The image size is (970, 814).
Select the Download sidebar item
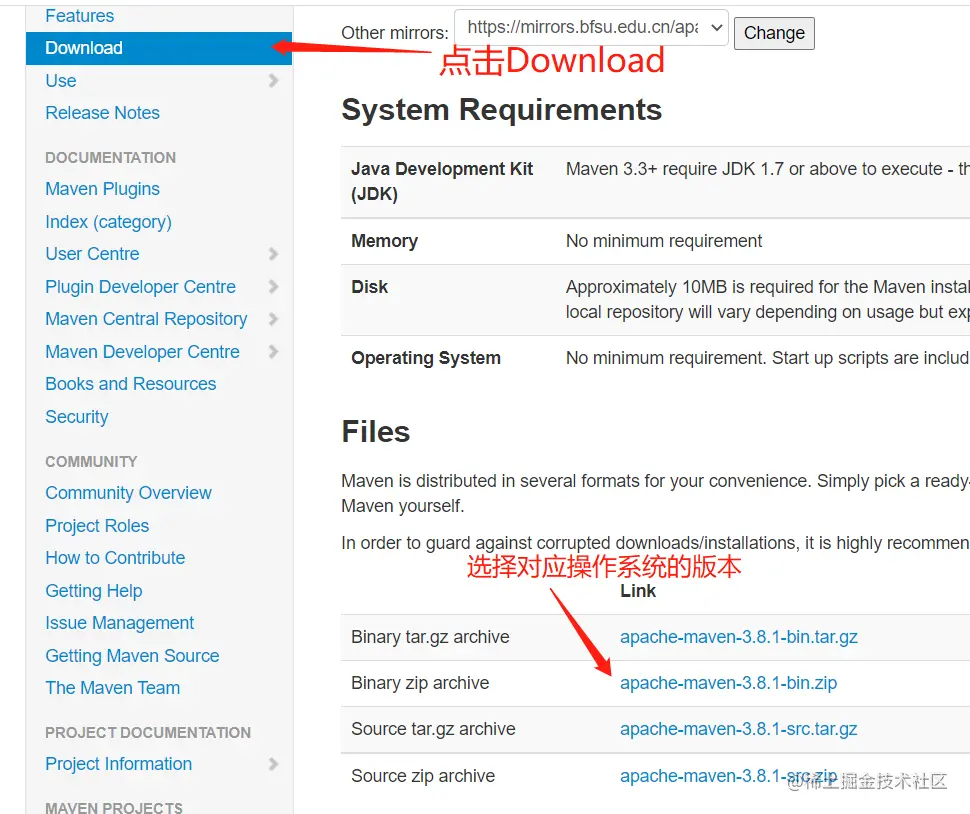tap(158, 48)
